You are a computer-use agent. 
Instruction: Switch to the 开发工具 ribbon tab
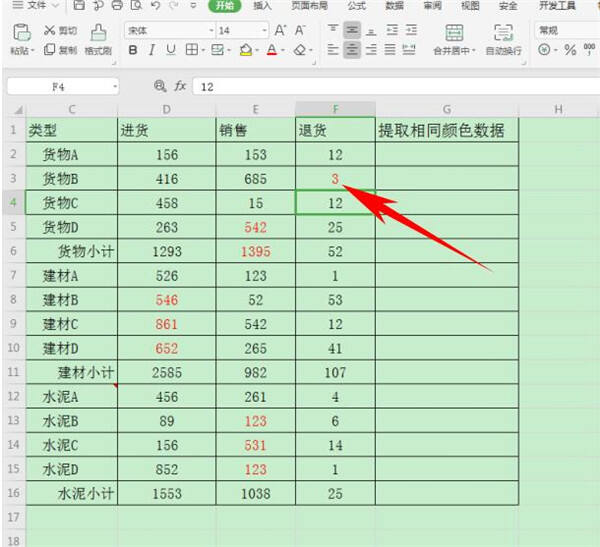pyautogui.click(x=557, y=5)
